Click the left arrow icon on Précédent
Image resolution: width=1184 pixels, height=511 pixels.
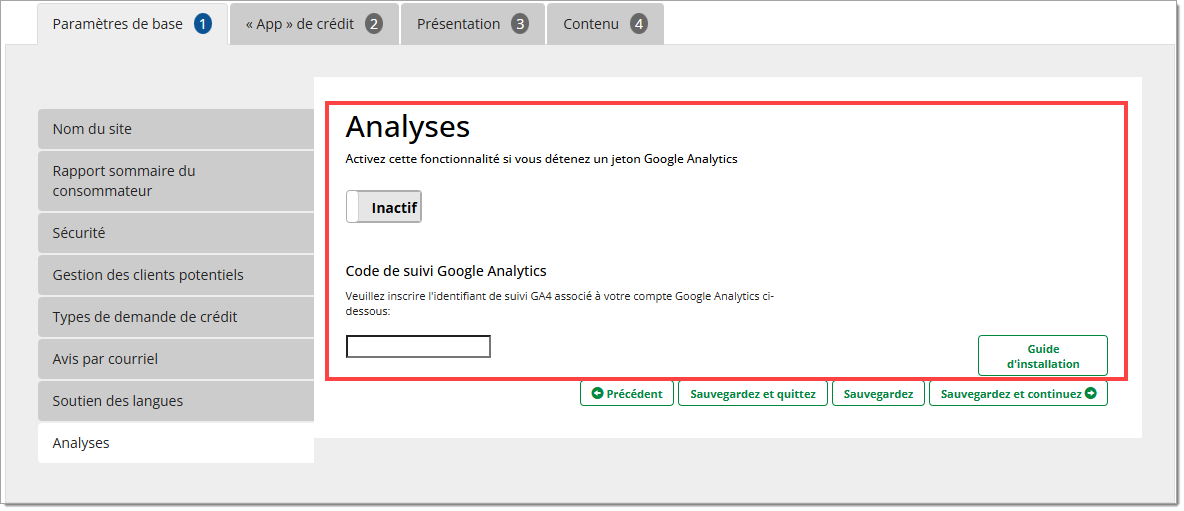pos(597,394)
